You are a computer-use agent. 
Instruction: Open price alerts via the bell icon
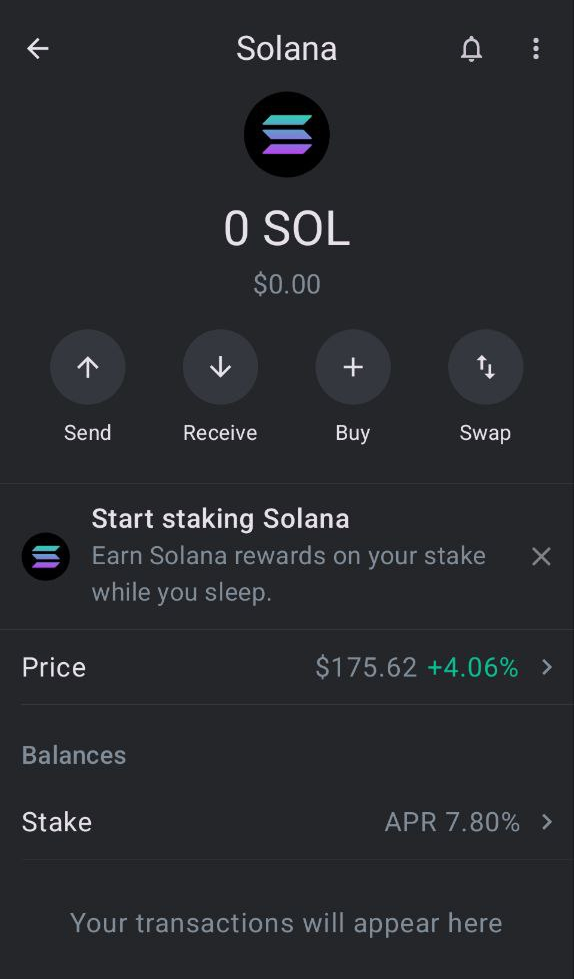(472, 49)
